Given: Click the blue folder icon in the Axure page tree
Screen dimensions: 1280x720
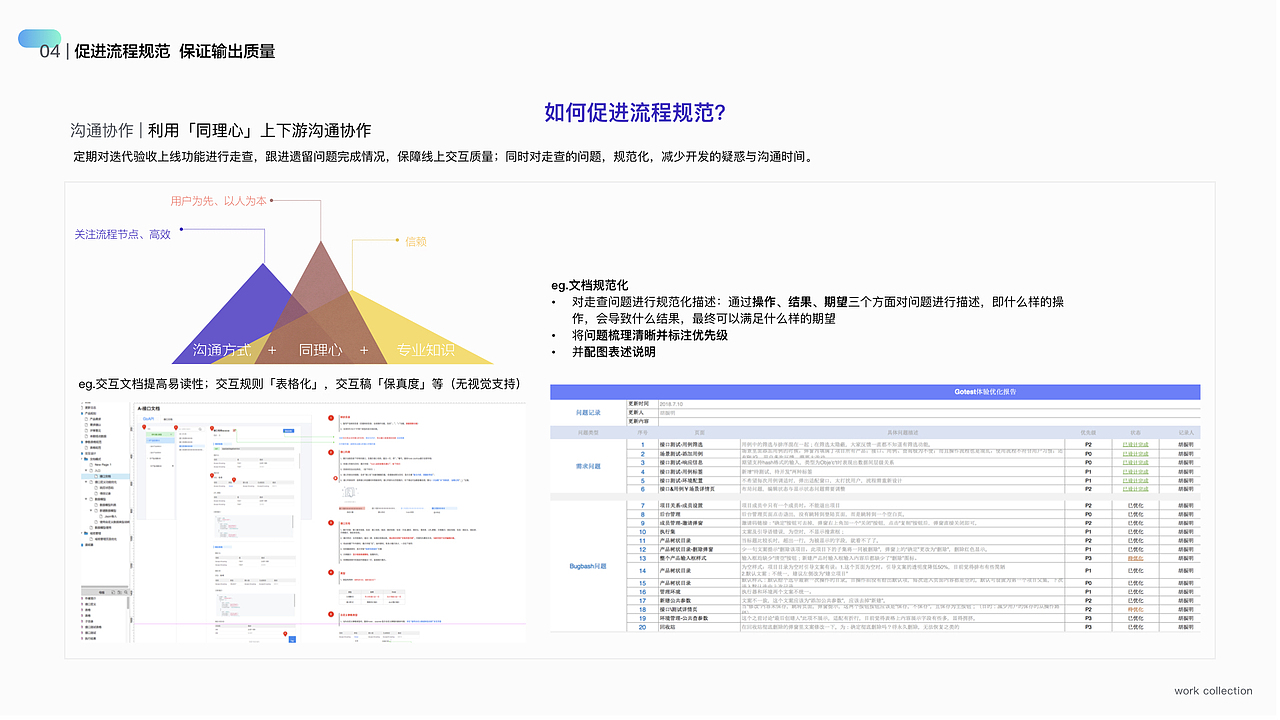Looking at the screenshot, I should tap(86, 458).
